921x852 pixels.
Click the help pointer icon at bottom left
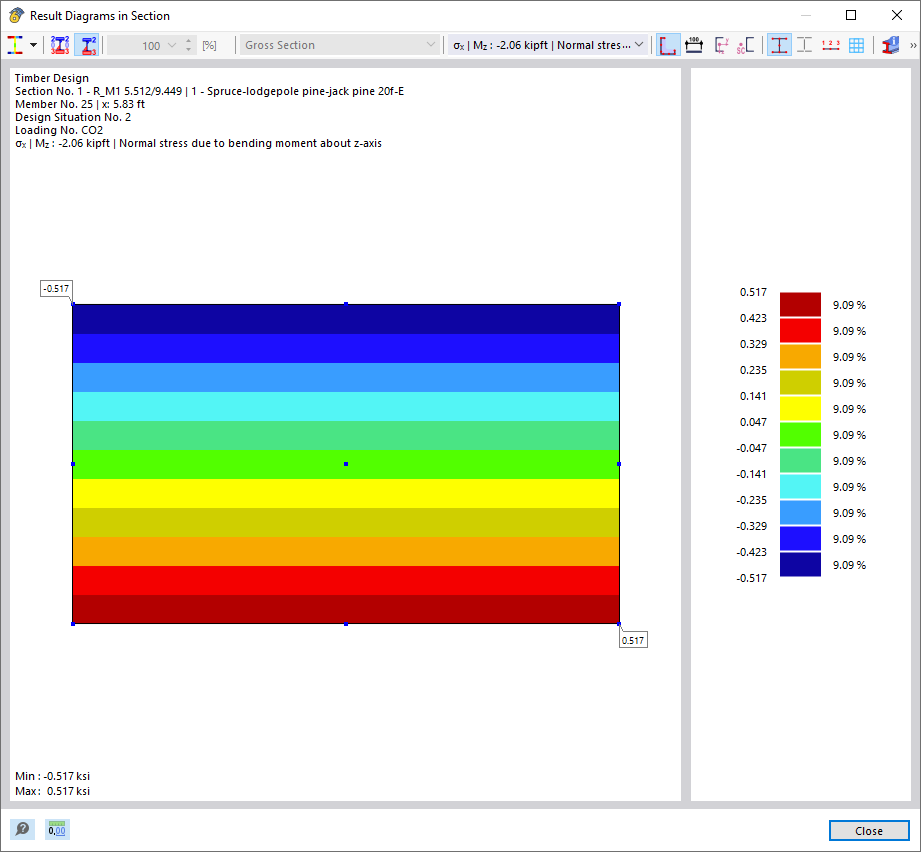pos(21,829)
